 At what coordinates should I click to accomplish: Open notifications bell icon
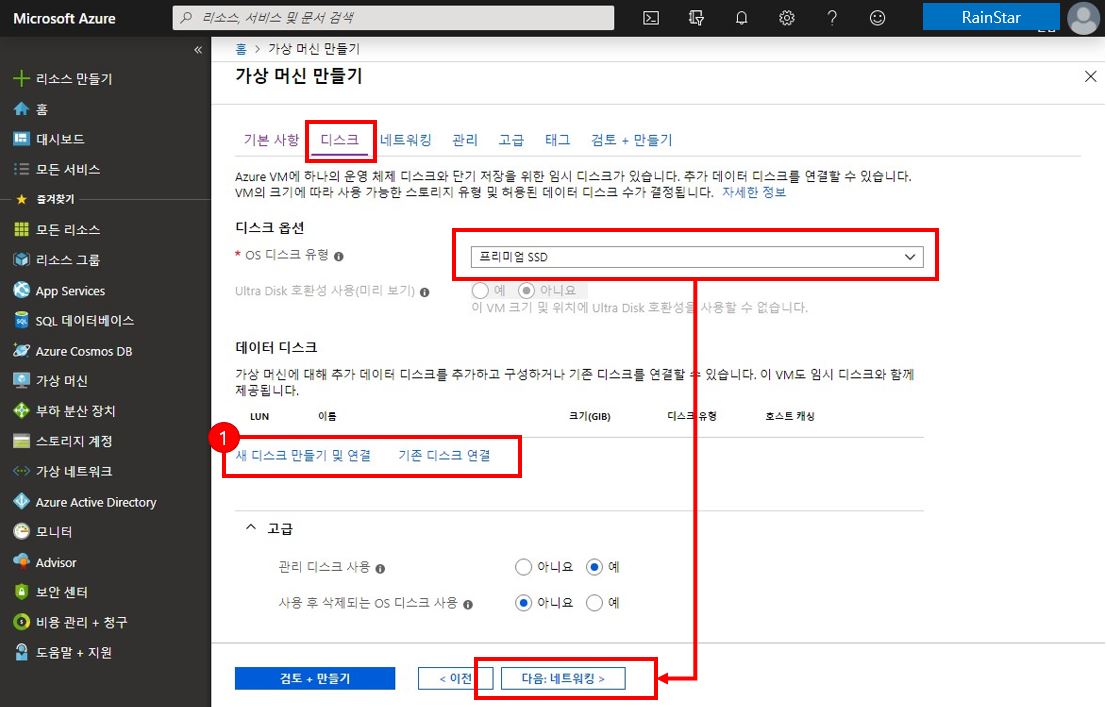tap(741, 18)
